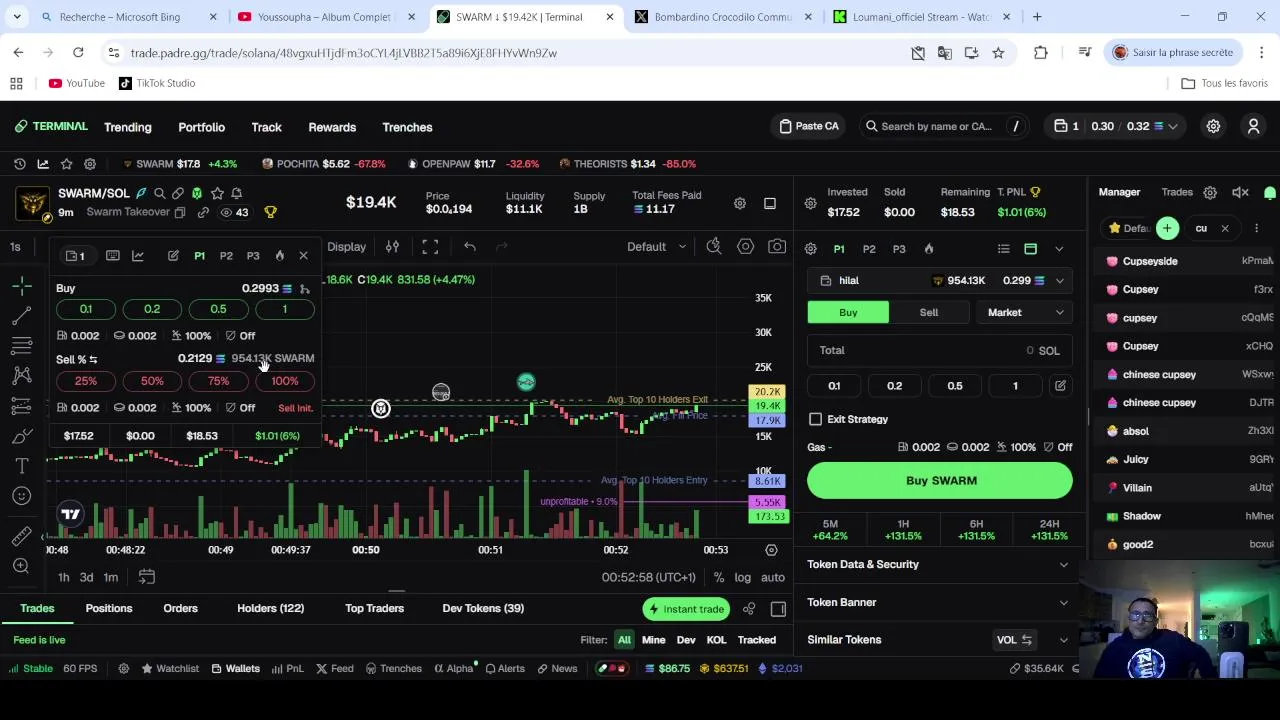Set a price alert with the bell icon
The width and height of the screenshot is (1280, 720).
[236, 193]
